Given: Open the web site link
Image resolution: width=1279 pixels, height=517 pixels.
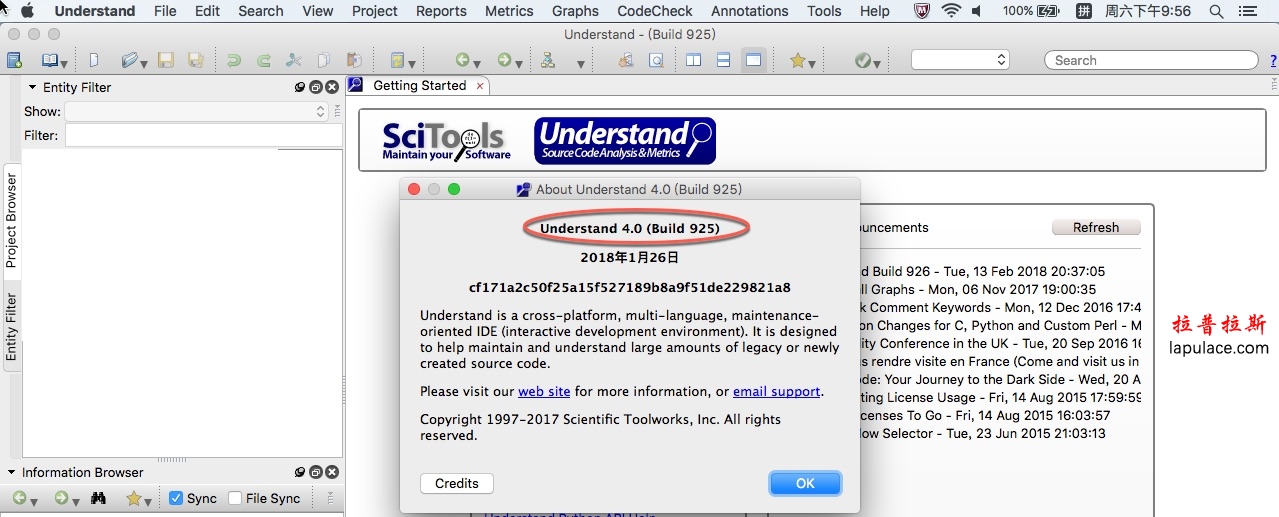Looking at the screenshot, I should (544, 391).
